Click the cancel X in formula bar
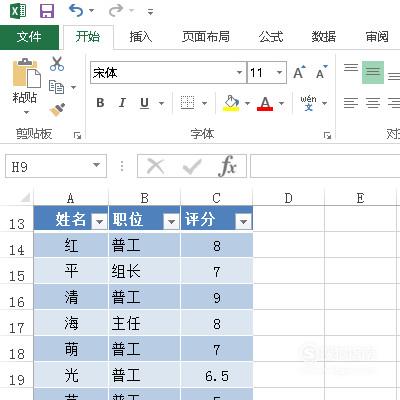400x400 pixels. coord(155,166)
